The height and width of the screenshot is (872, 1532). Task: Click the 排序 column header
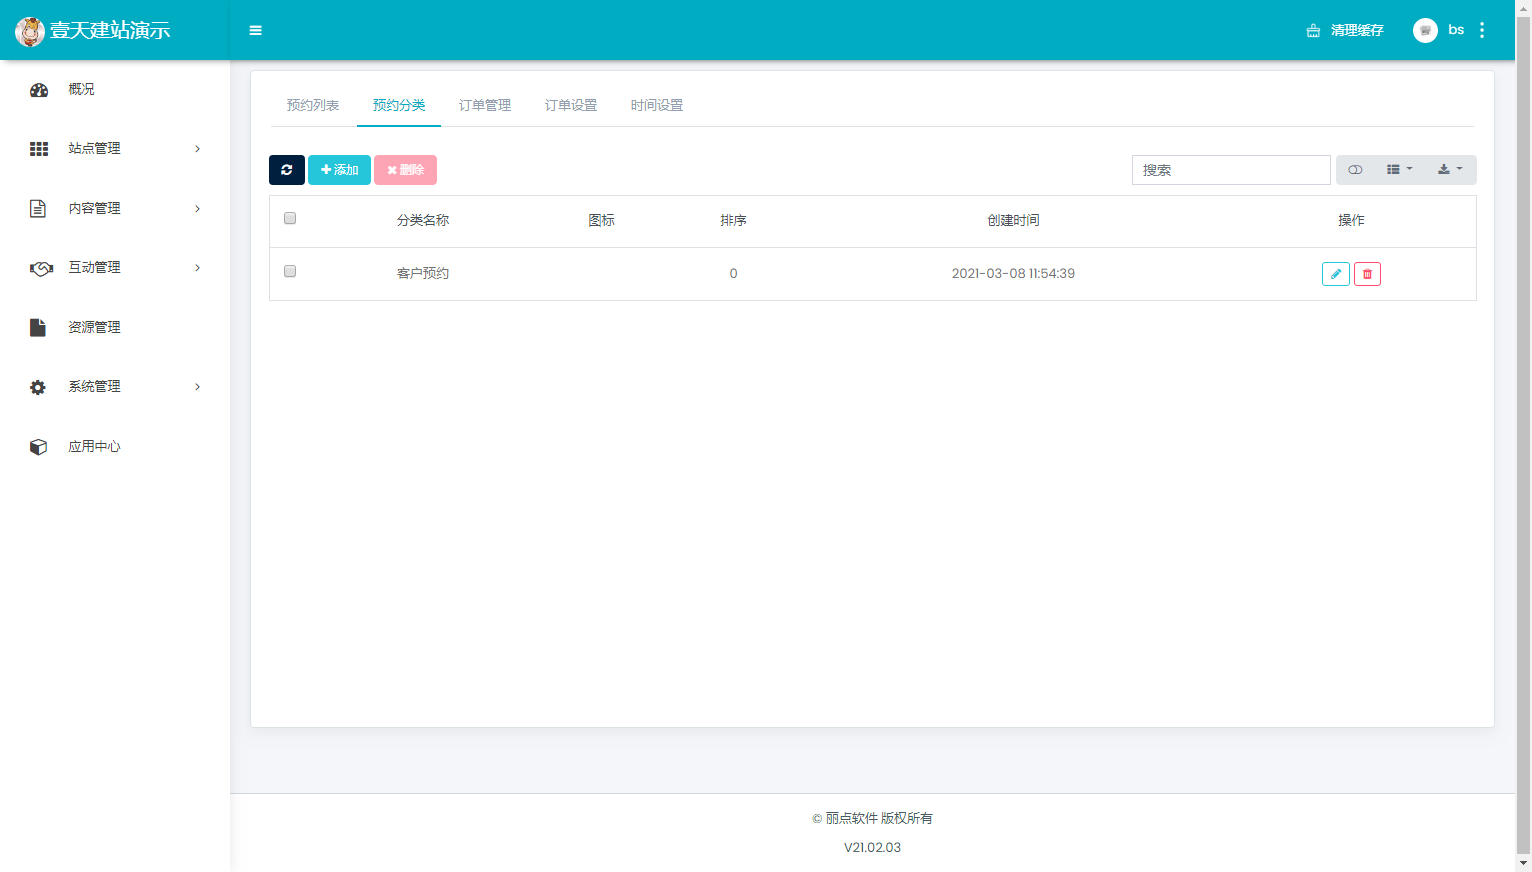[x=733, y=220]
